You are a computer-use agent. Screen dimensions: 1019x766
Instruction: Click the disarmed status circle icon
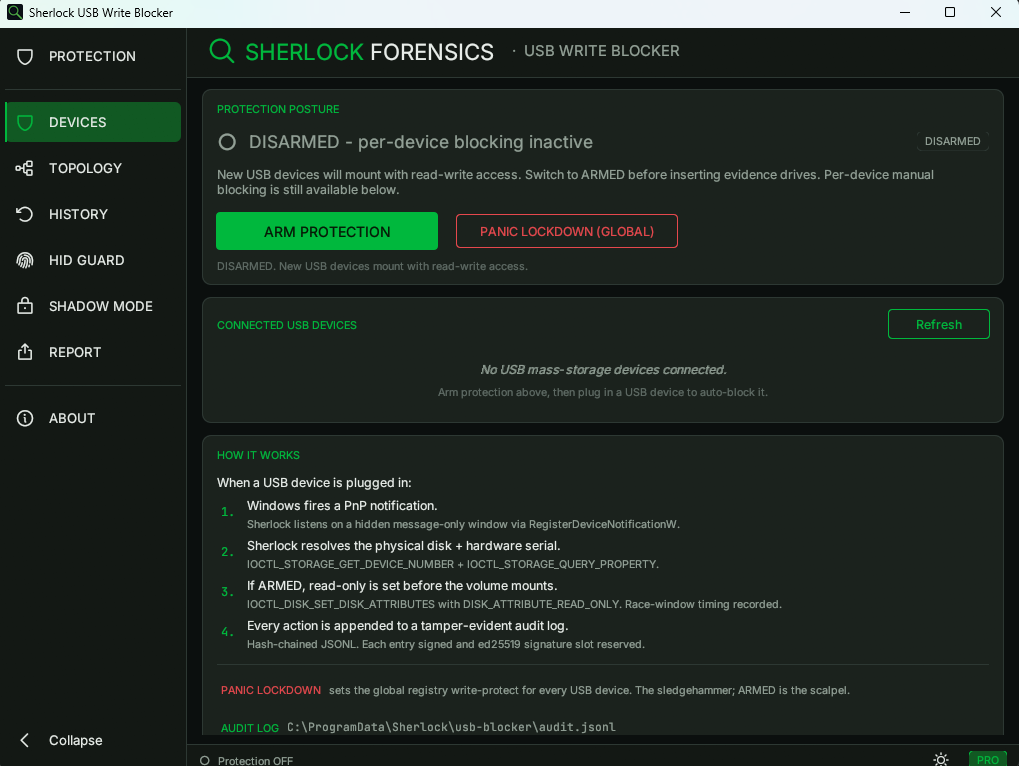coord(227,142)
